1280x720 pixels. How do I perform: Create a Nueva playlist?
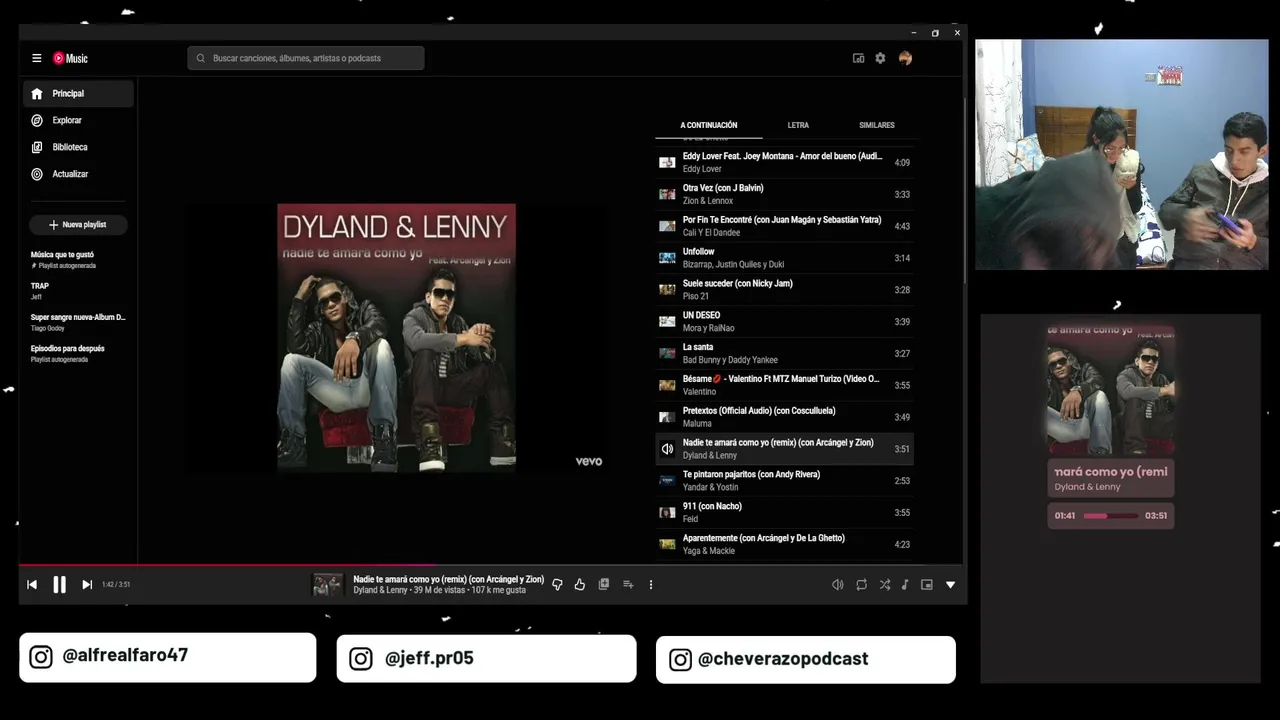point(78,225)
